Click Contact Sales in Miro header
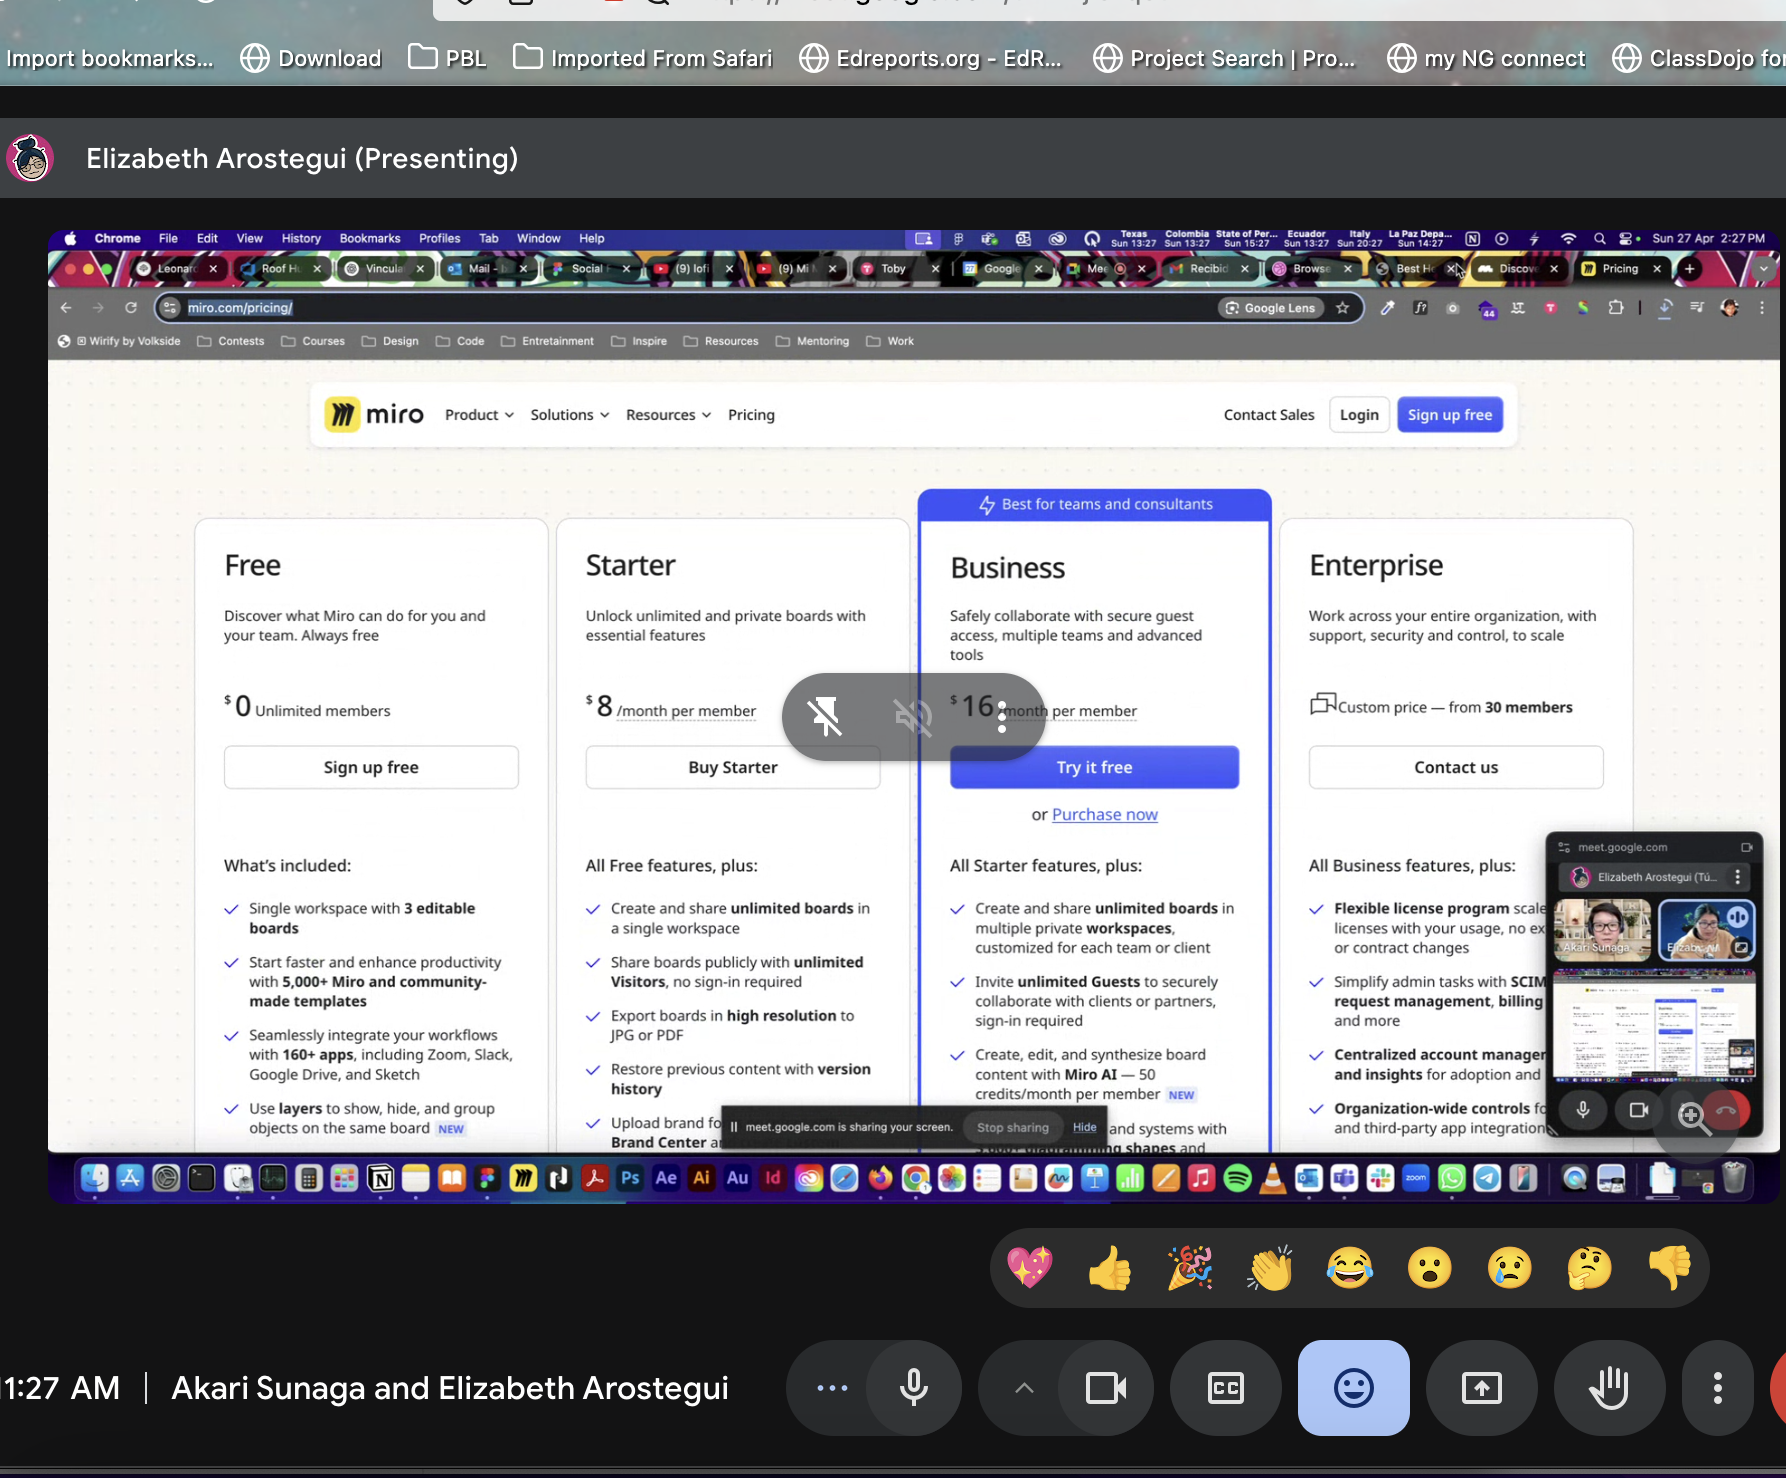The image size is (1786, 1478). point(1269,415)
